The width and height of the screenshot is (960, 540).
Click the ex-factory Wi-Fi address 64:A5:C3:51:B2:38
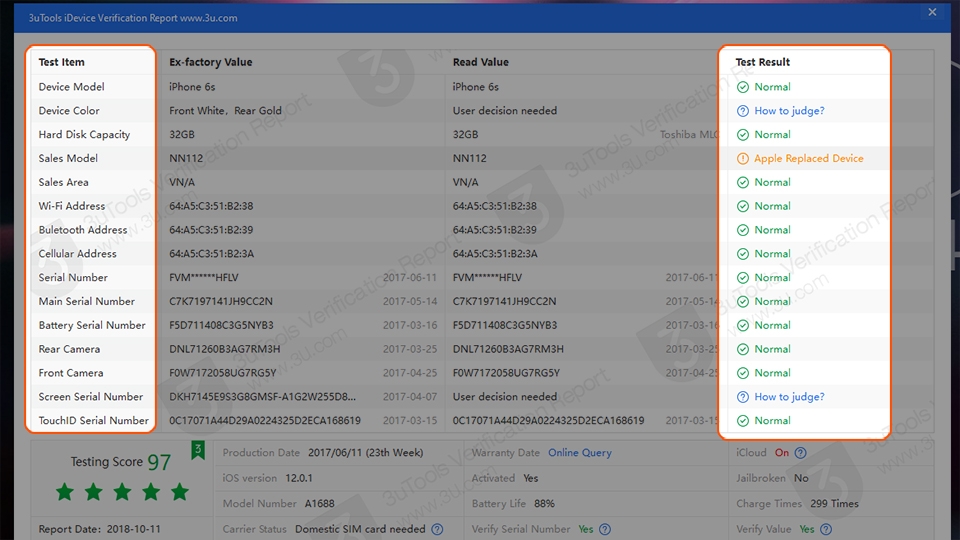pos(211,206)
